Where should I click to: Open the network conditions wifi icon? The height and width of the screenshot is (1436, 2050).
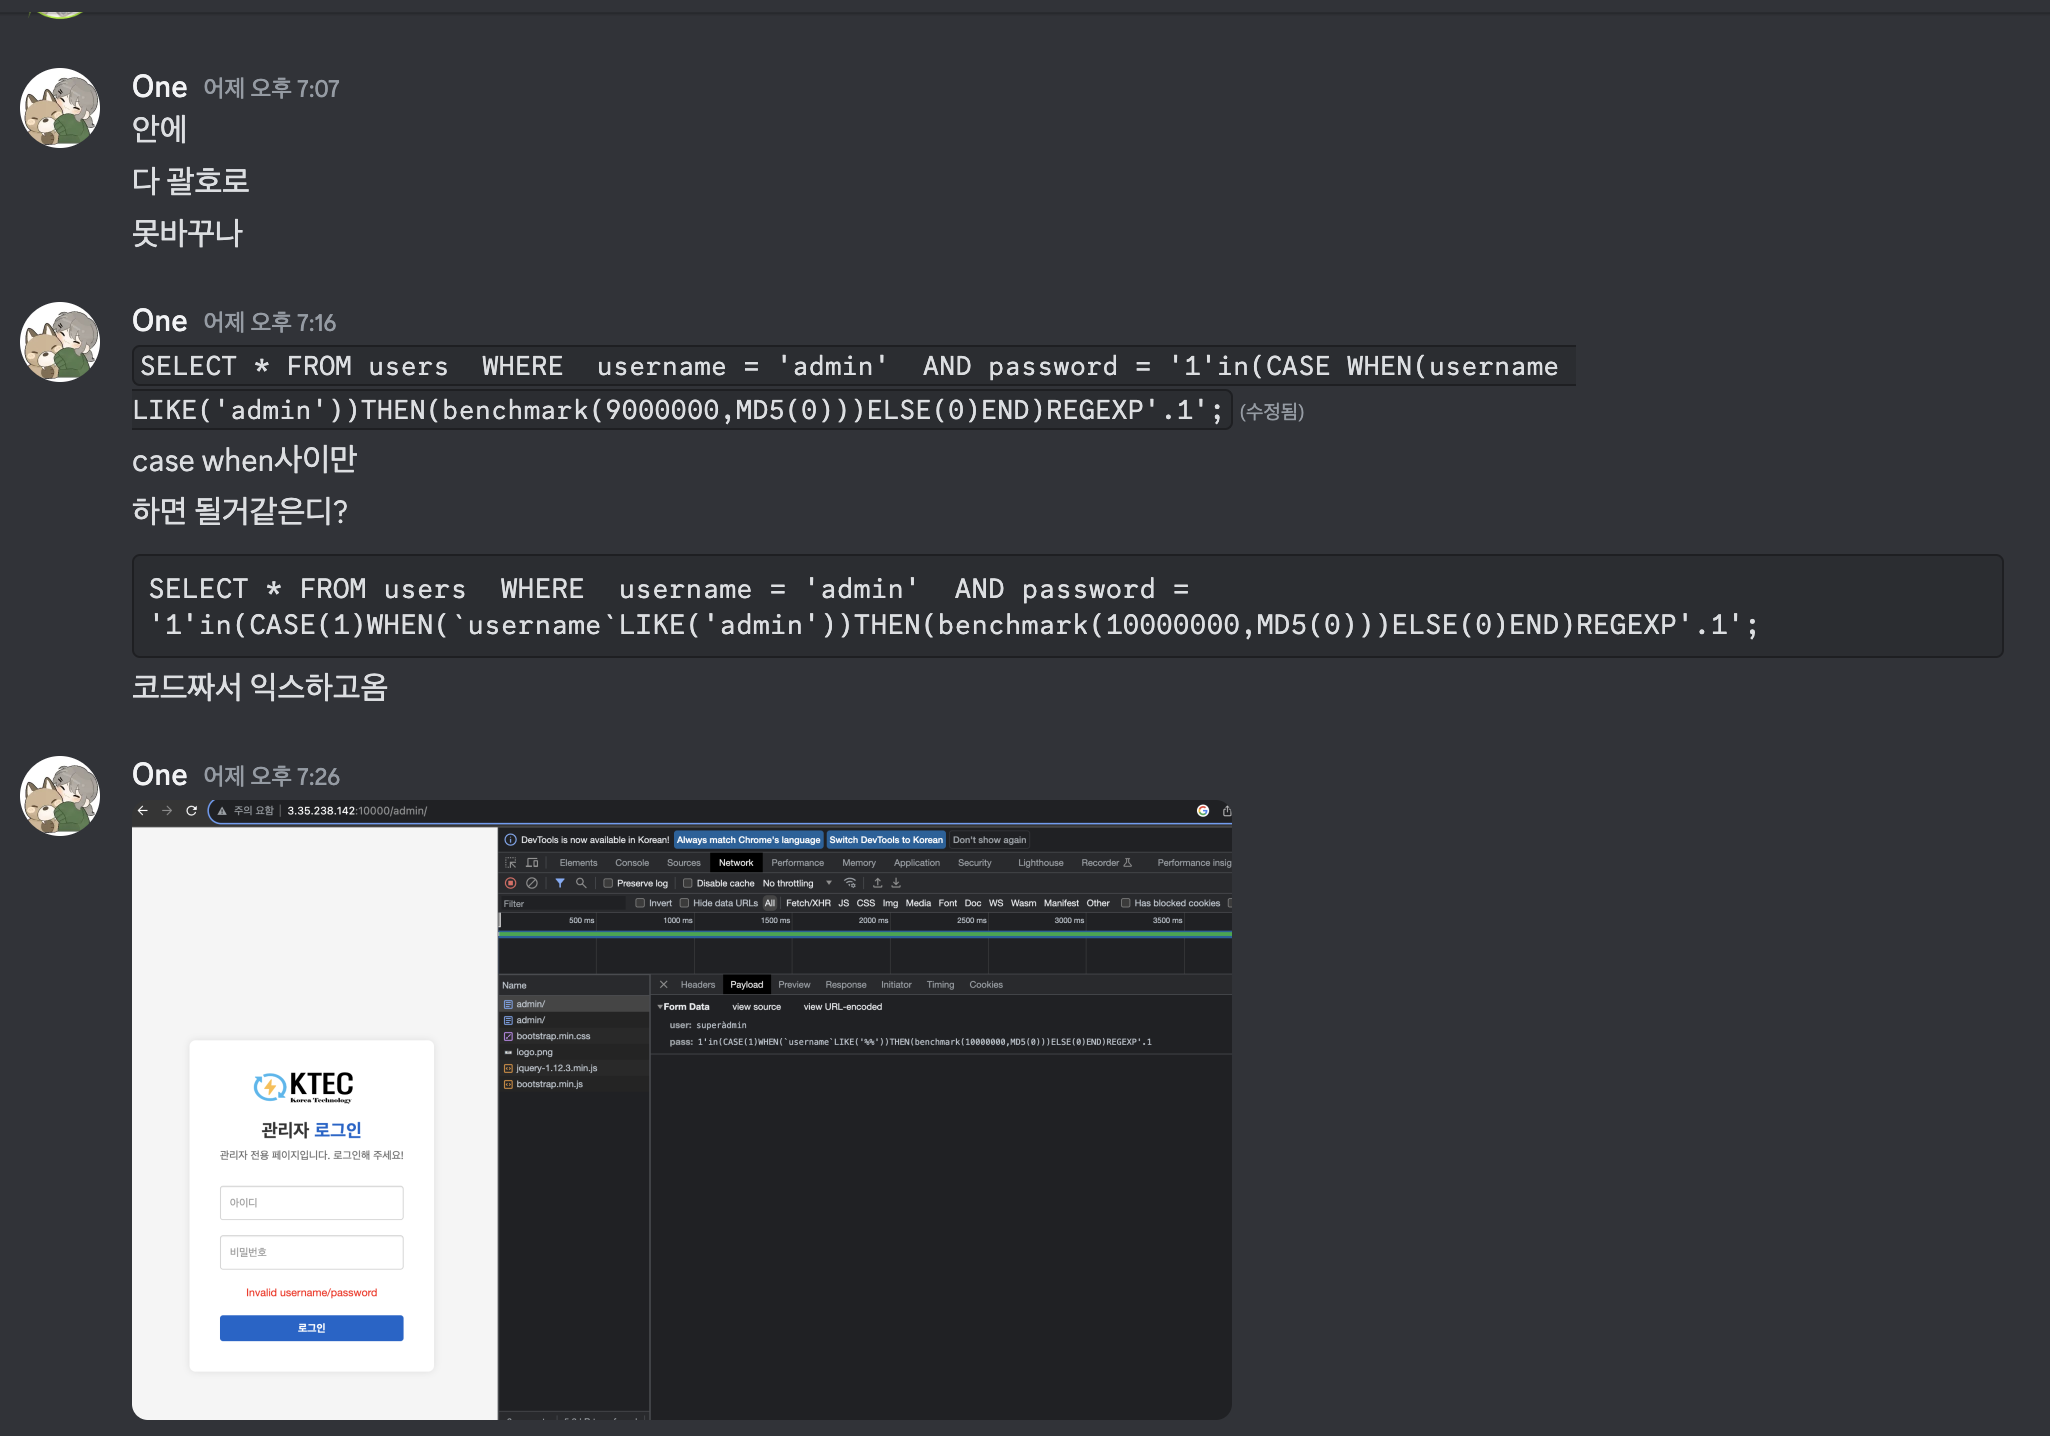[850, 883]
